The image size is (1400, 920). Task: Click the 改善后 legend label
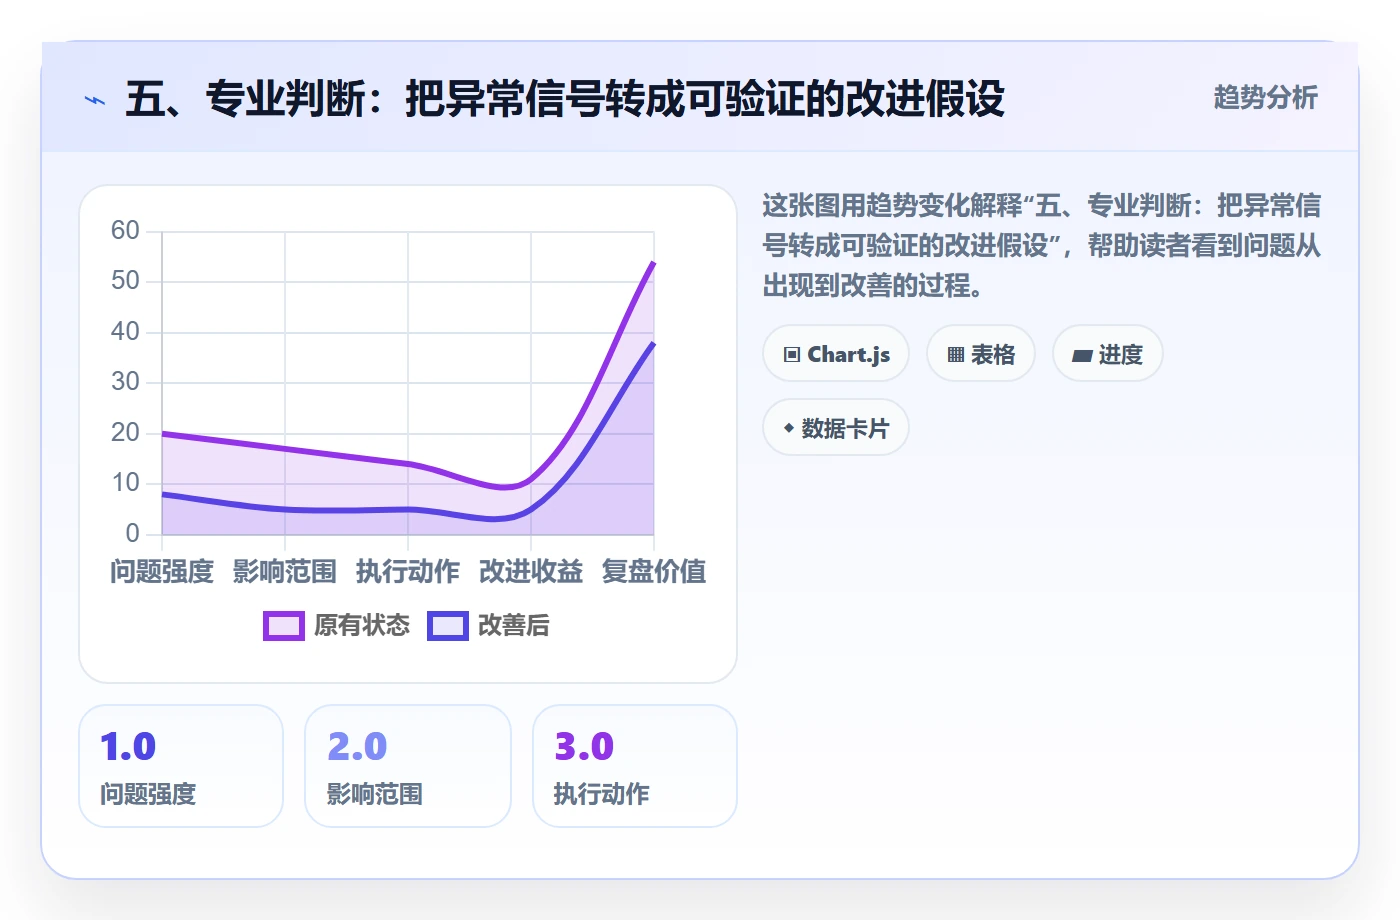[x=514, y=625]
